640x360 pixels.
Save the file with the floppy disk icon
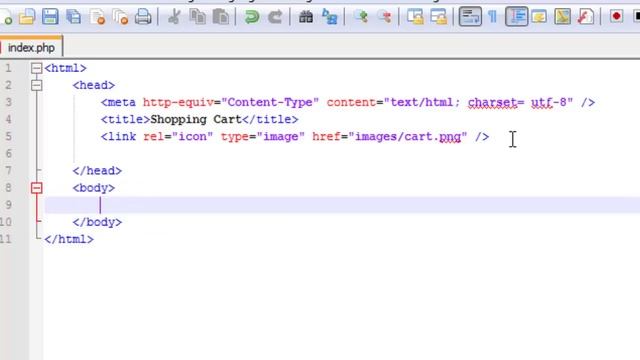click(x=50, y=17)
